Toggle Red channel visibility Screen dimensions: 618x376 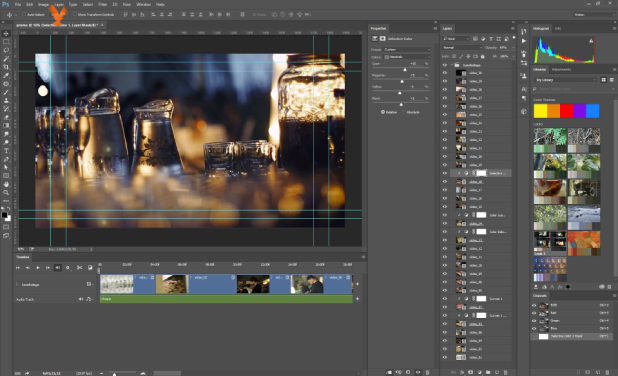[x=534, y=313]
